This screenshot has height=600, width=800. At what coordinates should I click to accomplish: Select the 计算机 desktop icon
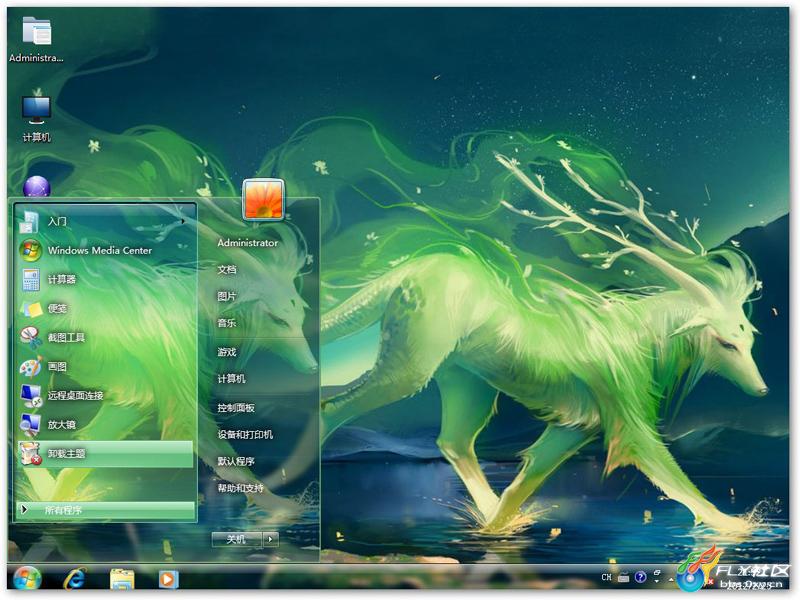click(36, 116)
